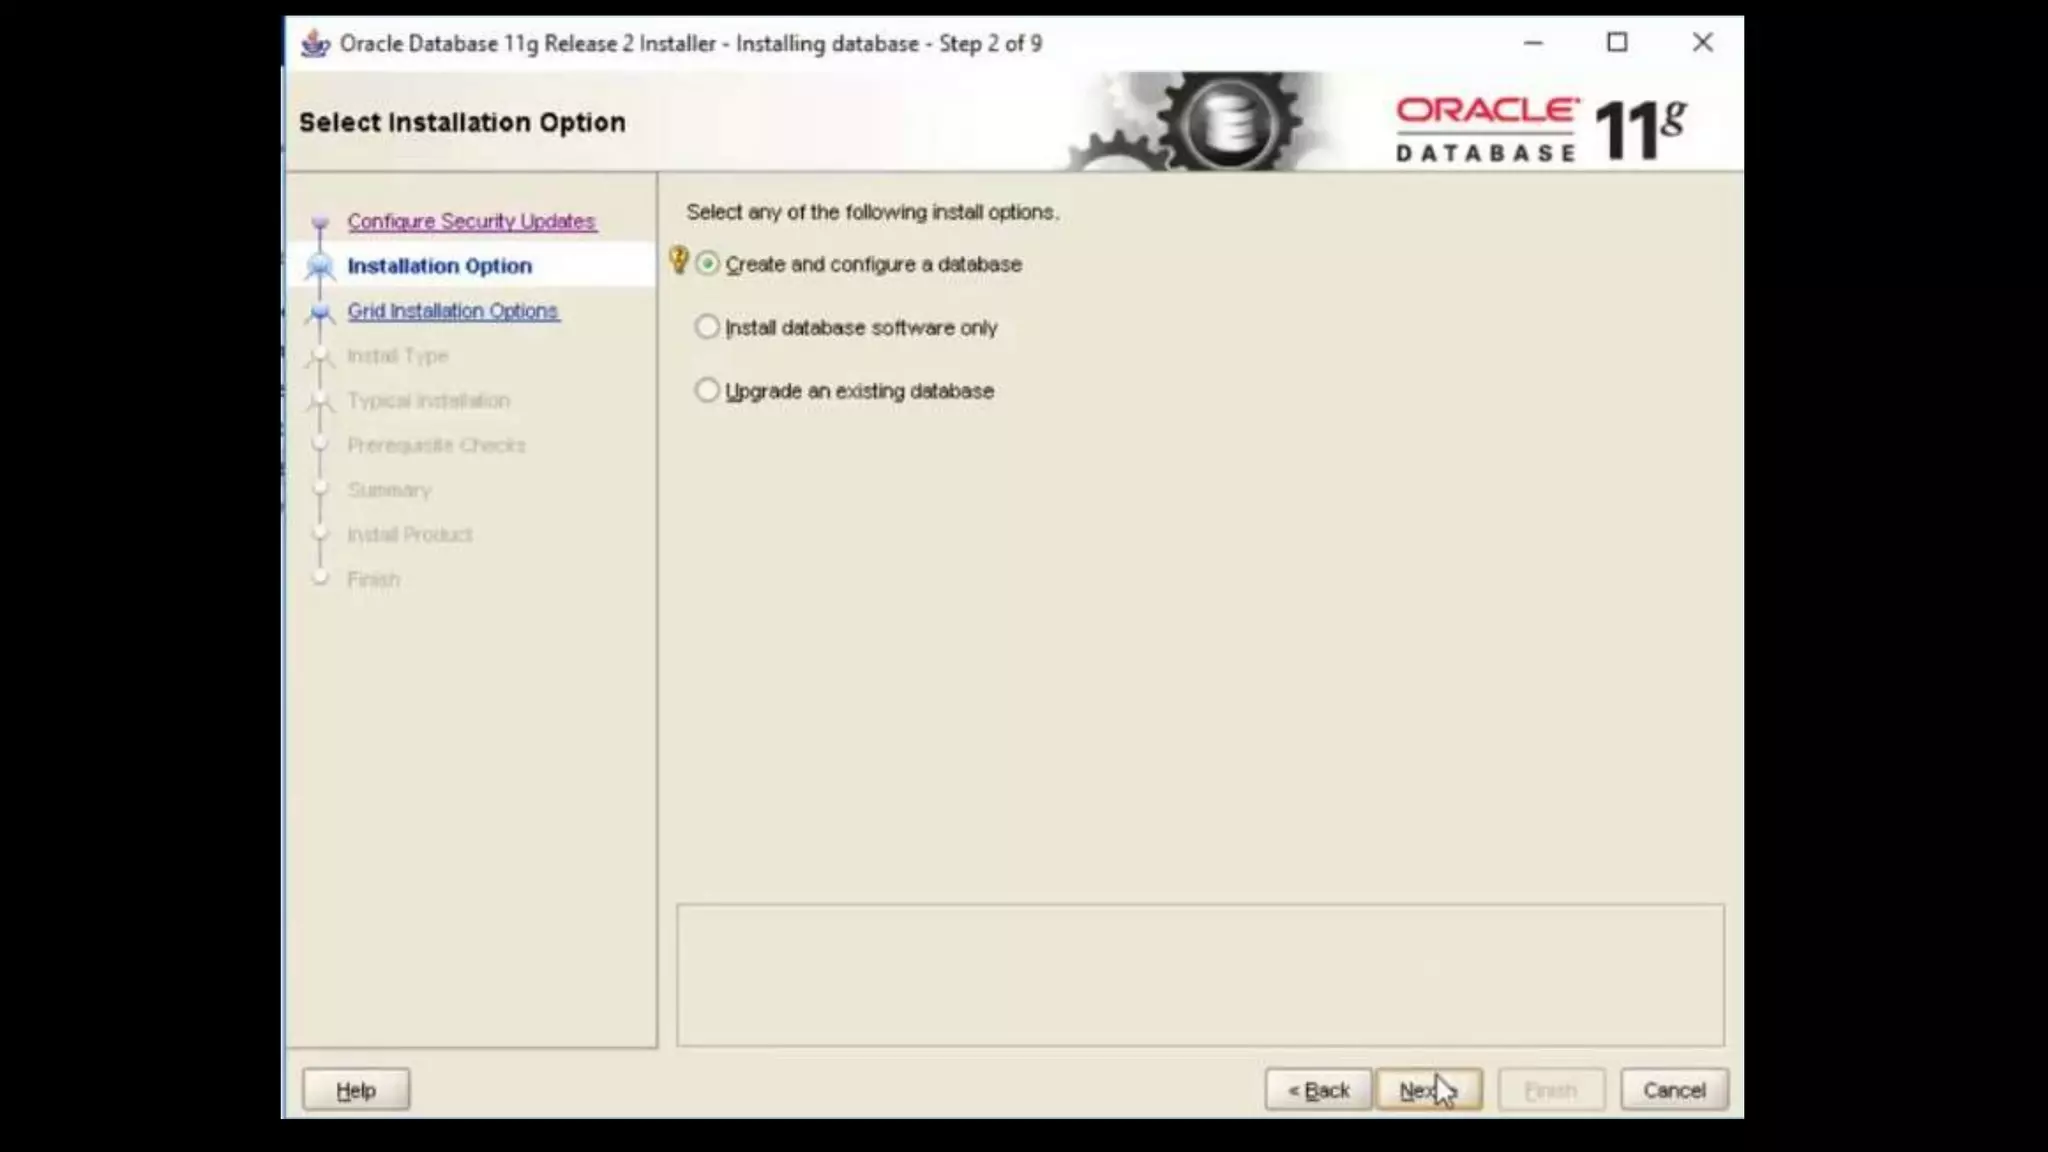Select Installation Option step in sidebar
This screenshot has height=1152, width=2048.
(439, 266)
